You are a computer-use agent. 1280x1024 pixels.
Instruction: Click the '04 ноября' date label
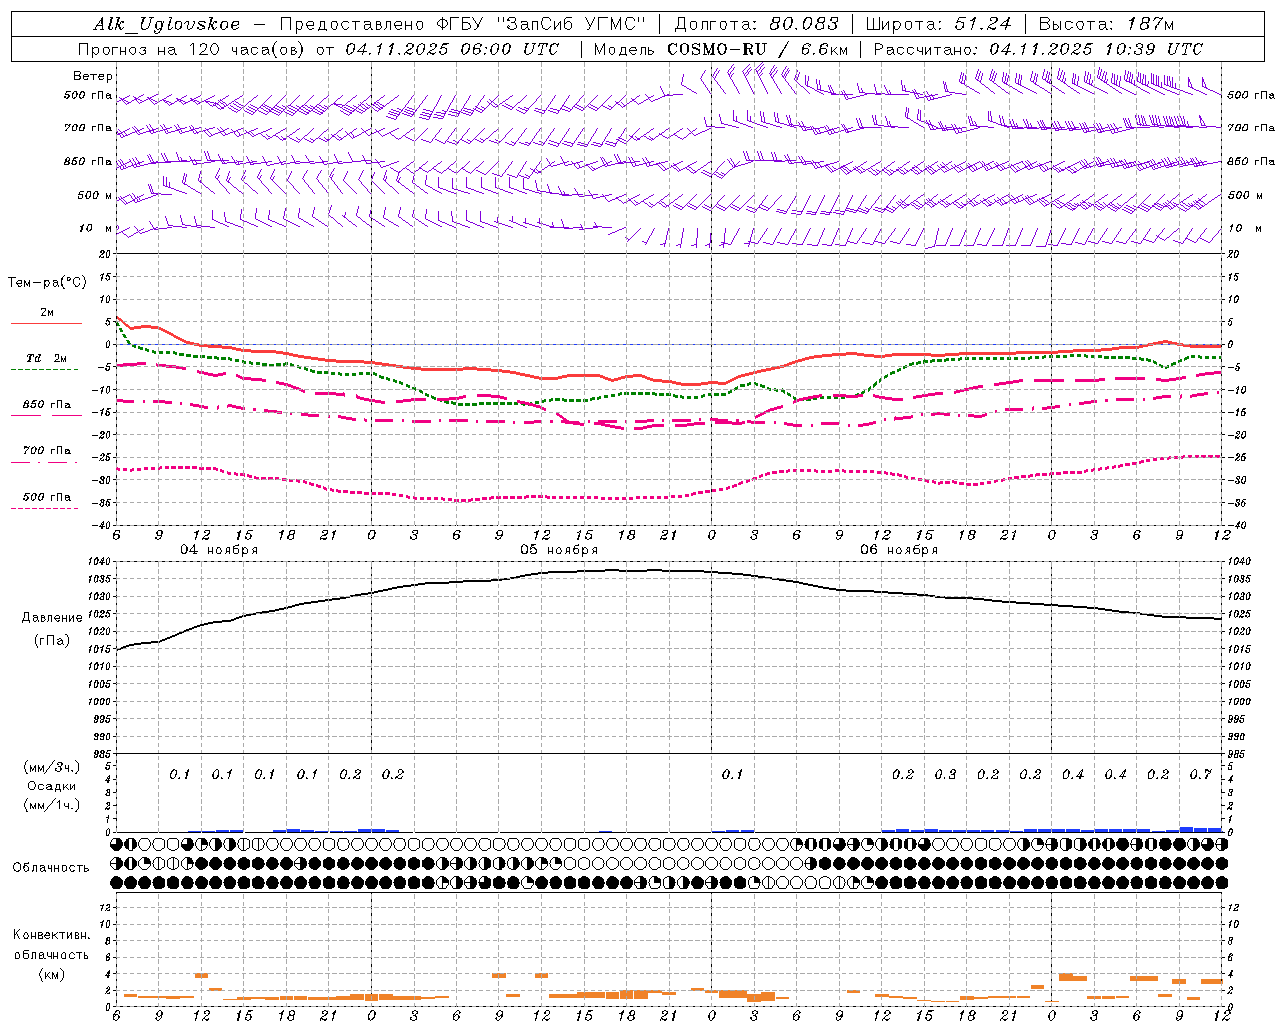pos(219,550)
